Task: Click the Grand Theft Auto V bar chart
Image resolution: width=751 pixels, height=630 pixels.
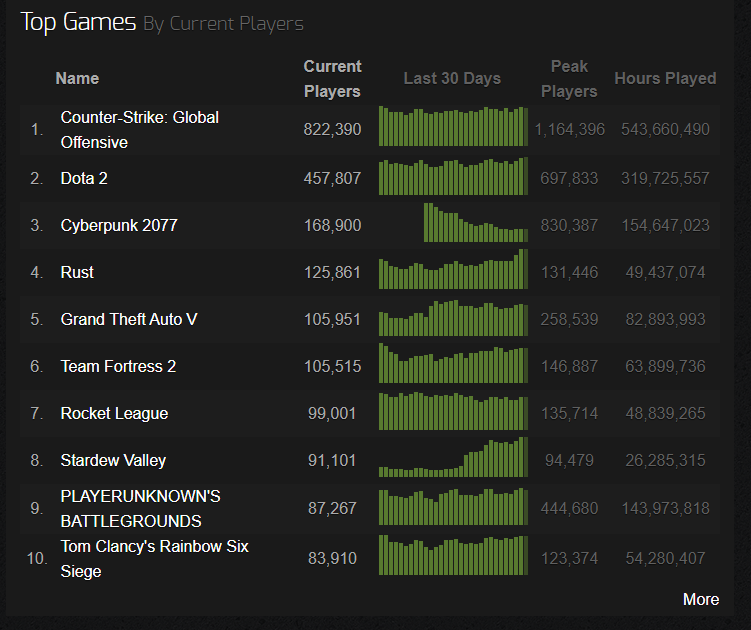Action: click(453, 318)
